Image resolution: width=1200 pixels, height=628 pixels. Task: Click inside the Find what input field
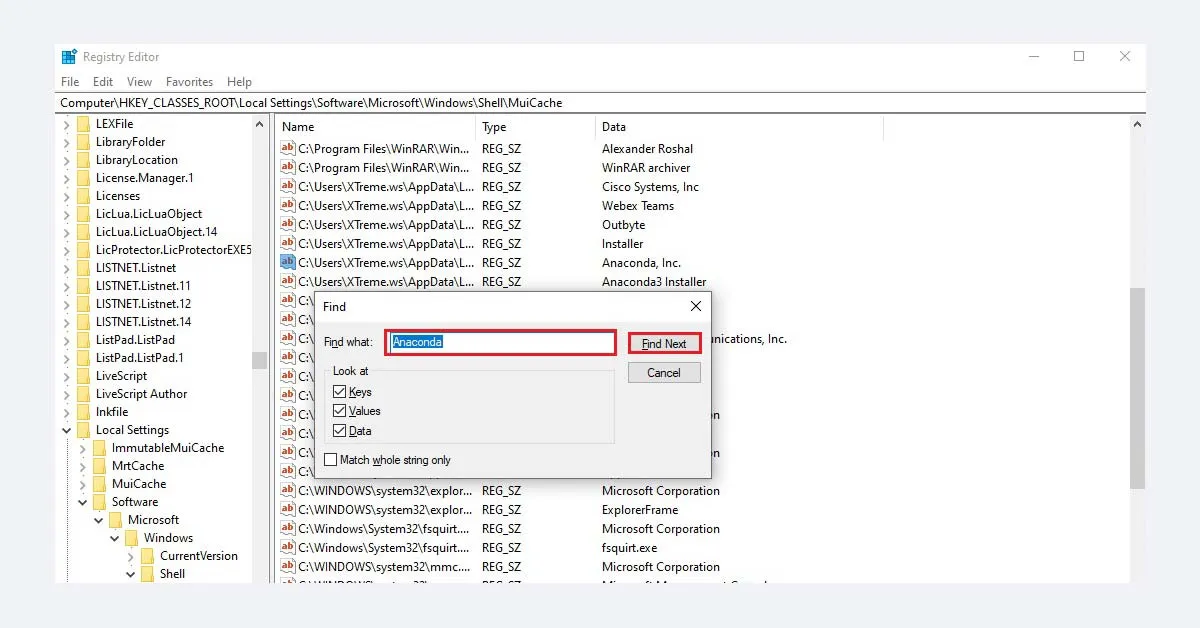click(x=500, y=342)
